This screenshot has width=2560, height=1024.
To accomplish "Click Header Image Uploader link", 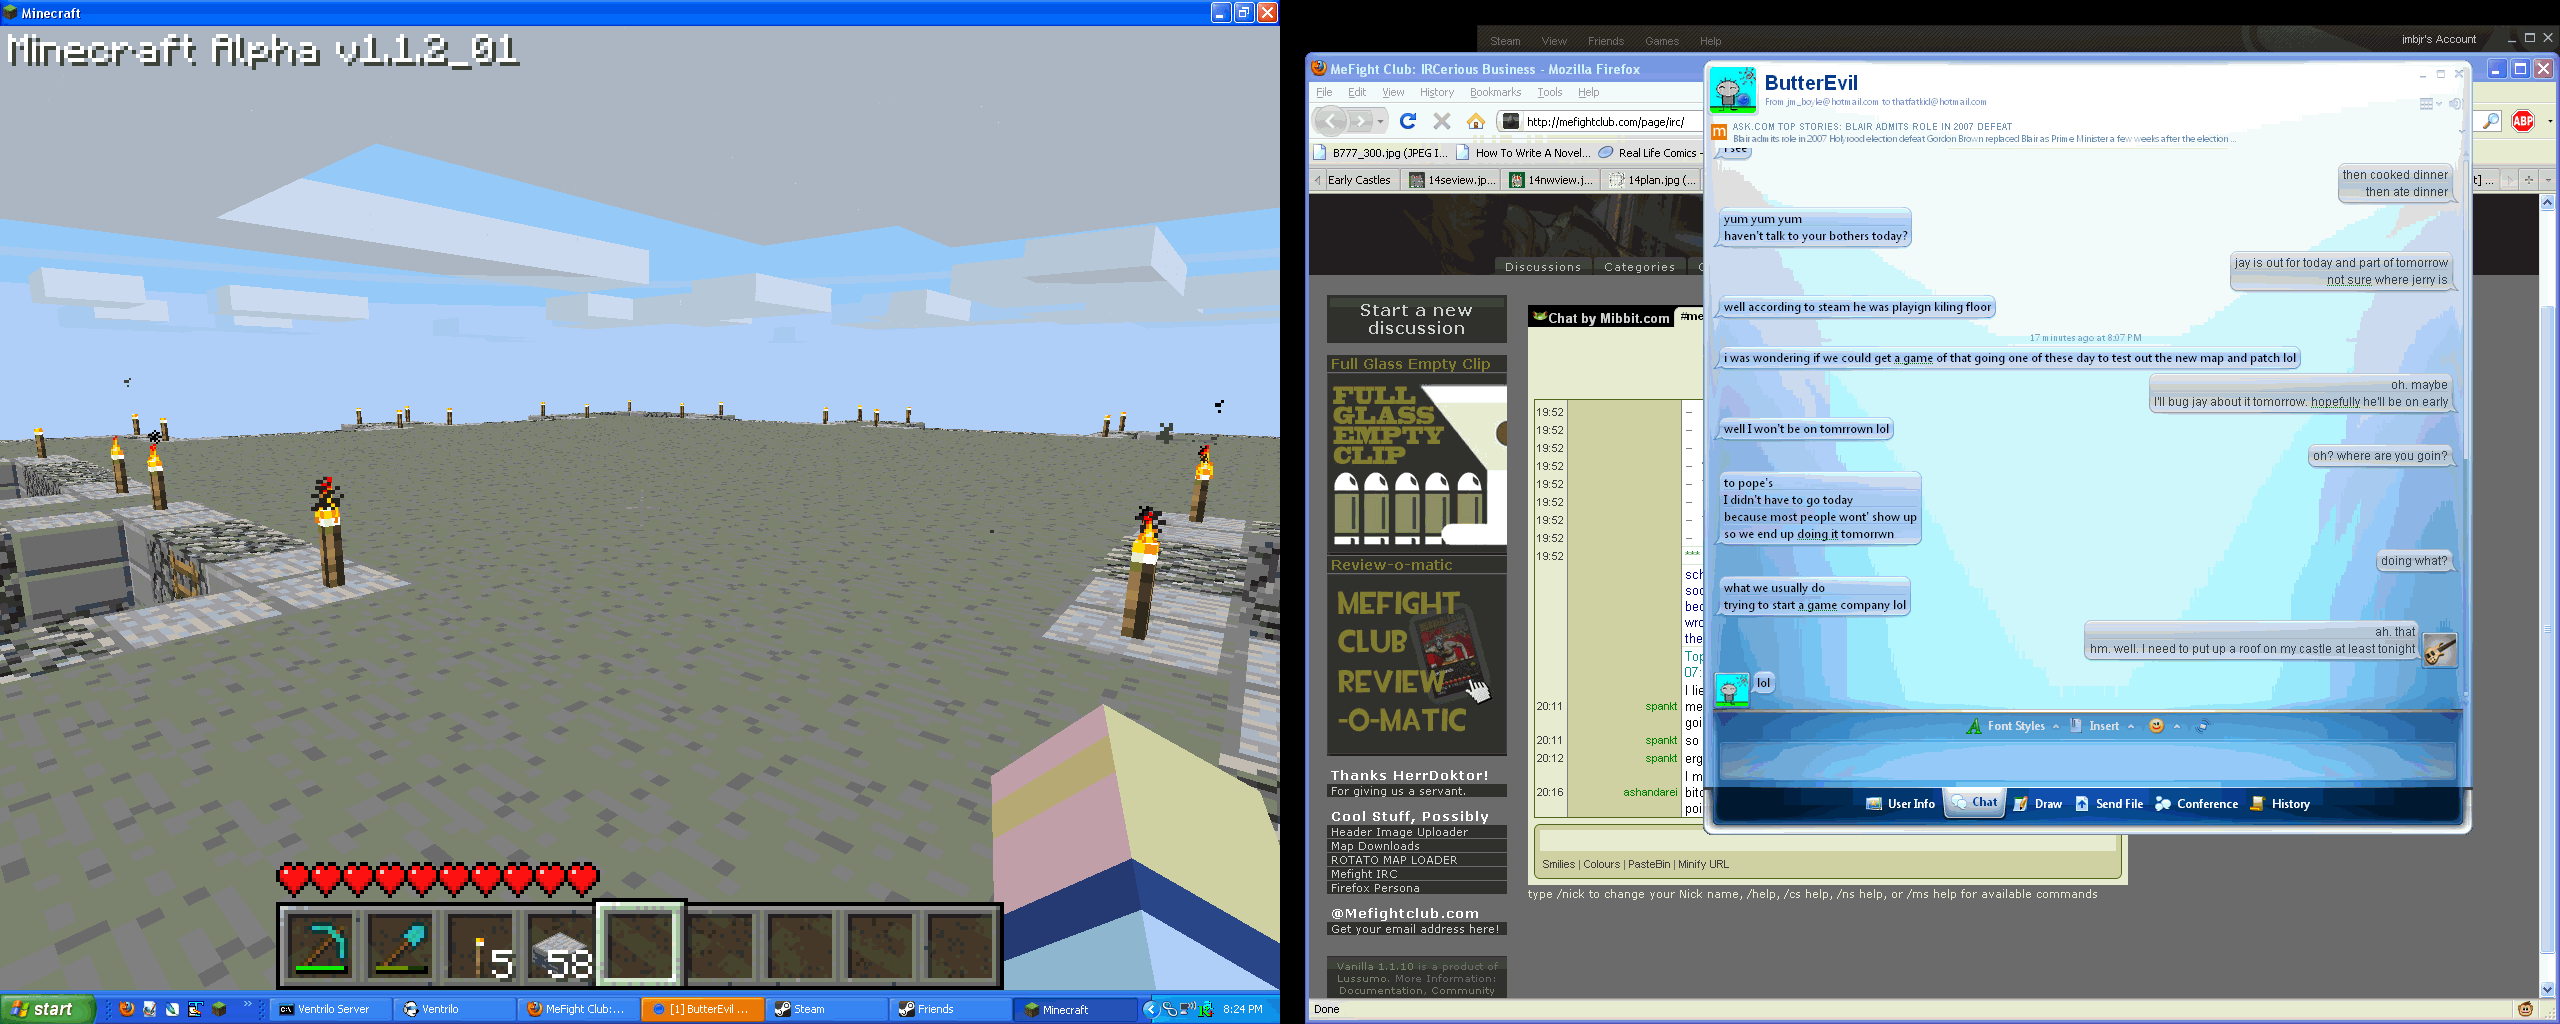I will coord(1399,832).
